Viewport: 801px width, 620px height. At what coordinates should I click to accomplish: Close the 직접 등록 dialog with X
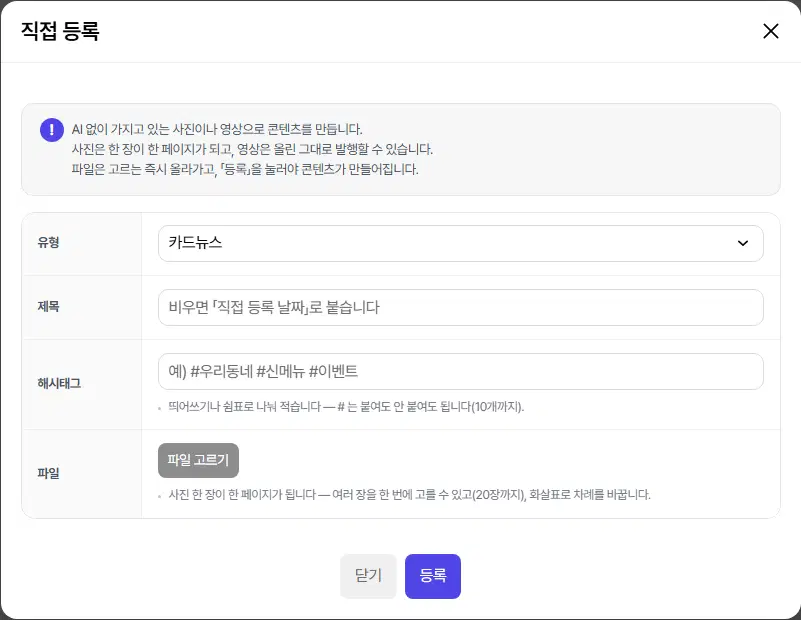(770, 31)
